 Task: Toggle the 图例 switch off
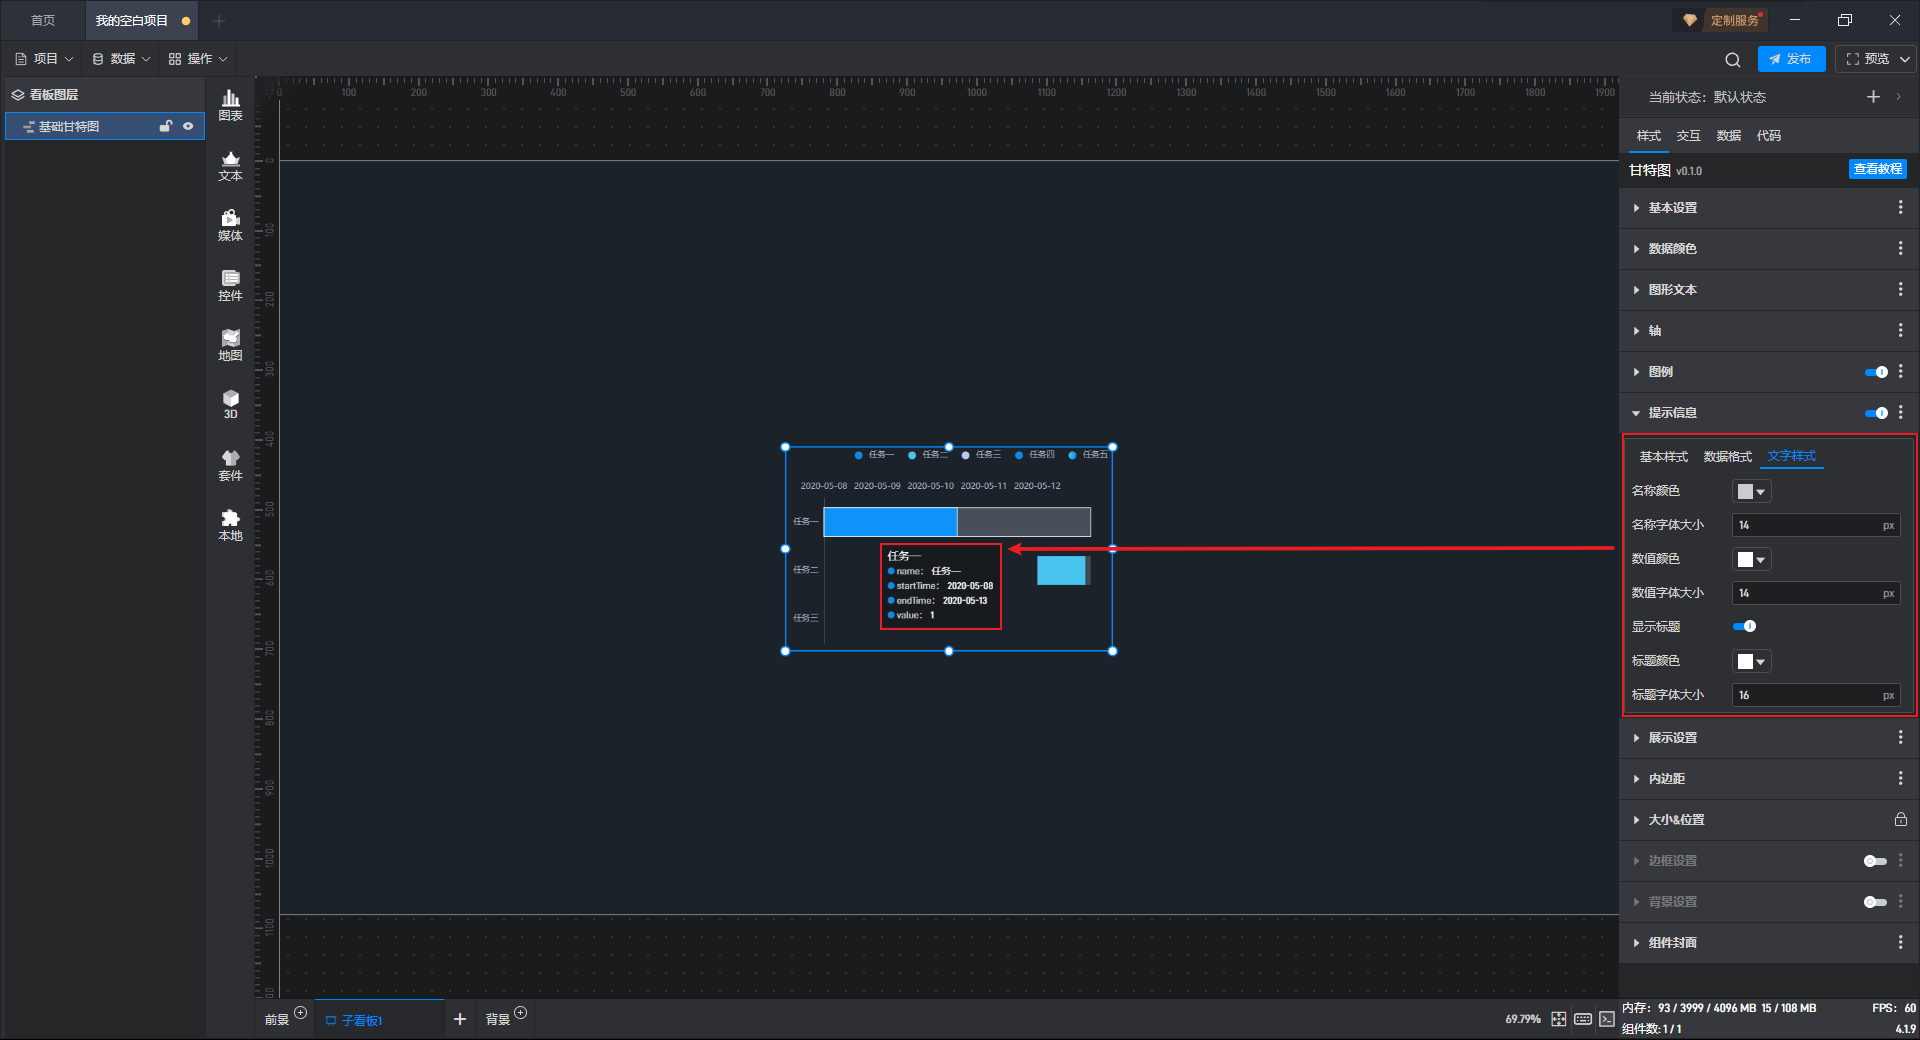click(1876, 372)
